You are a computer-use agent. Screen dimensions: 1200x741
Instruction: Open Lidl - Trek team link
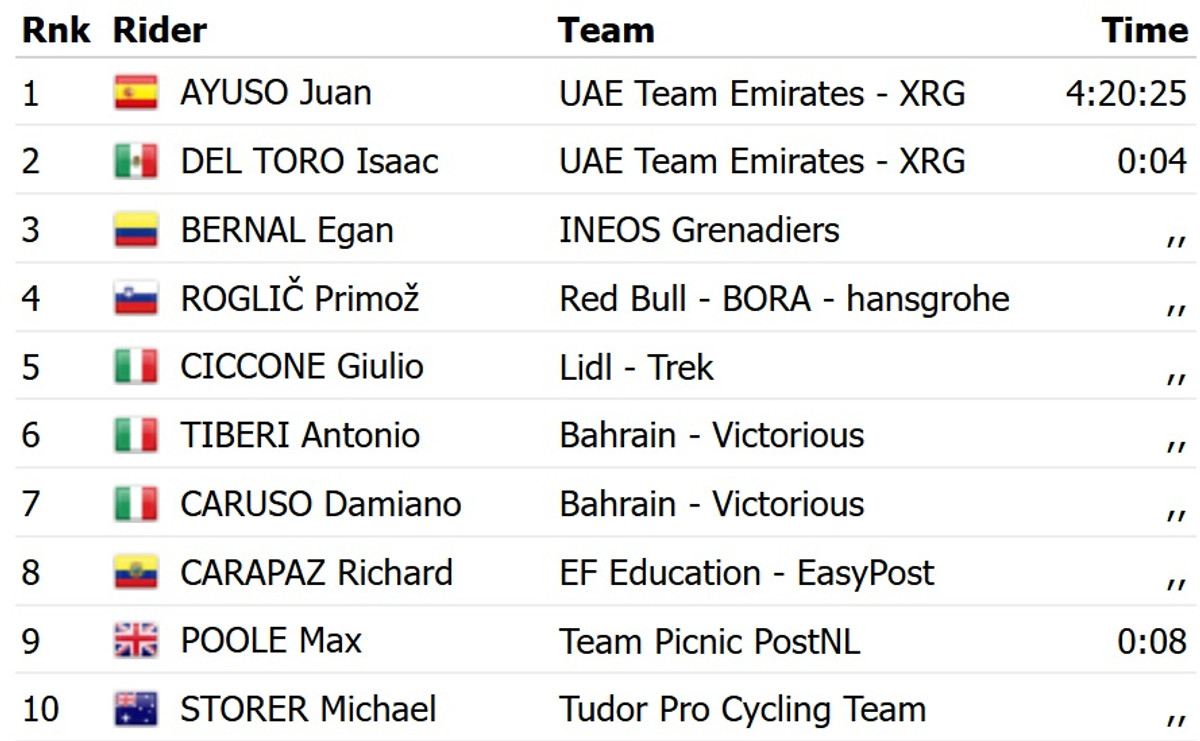coord(636,367)
